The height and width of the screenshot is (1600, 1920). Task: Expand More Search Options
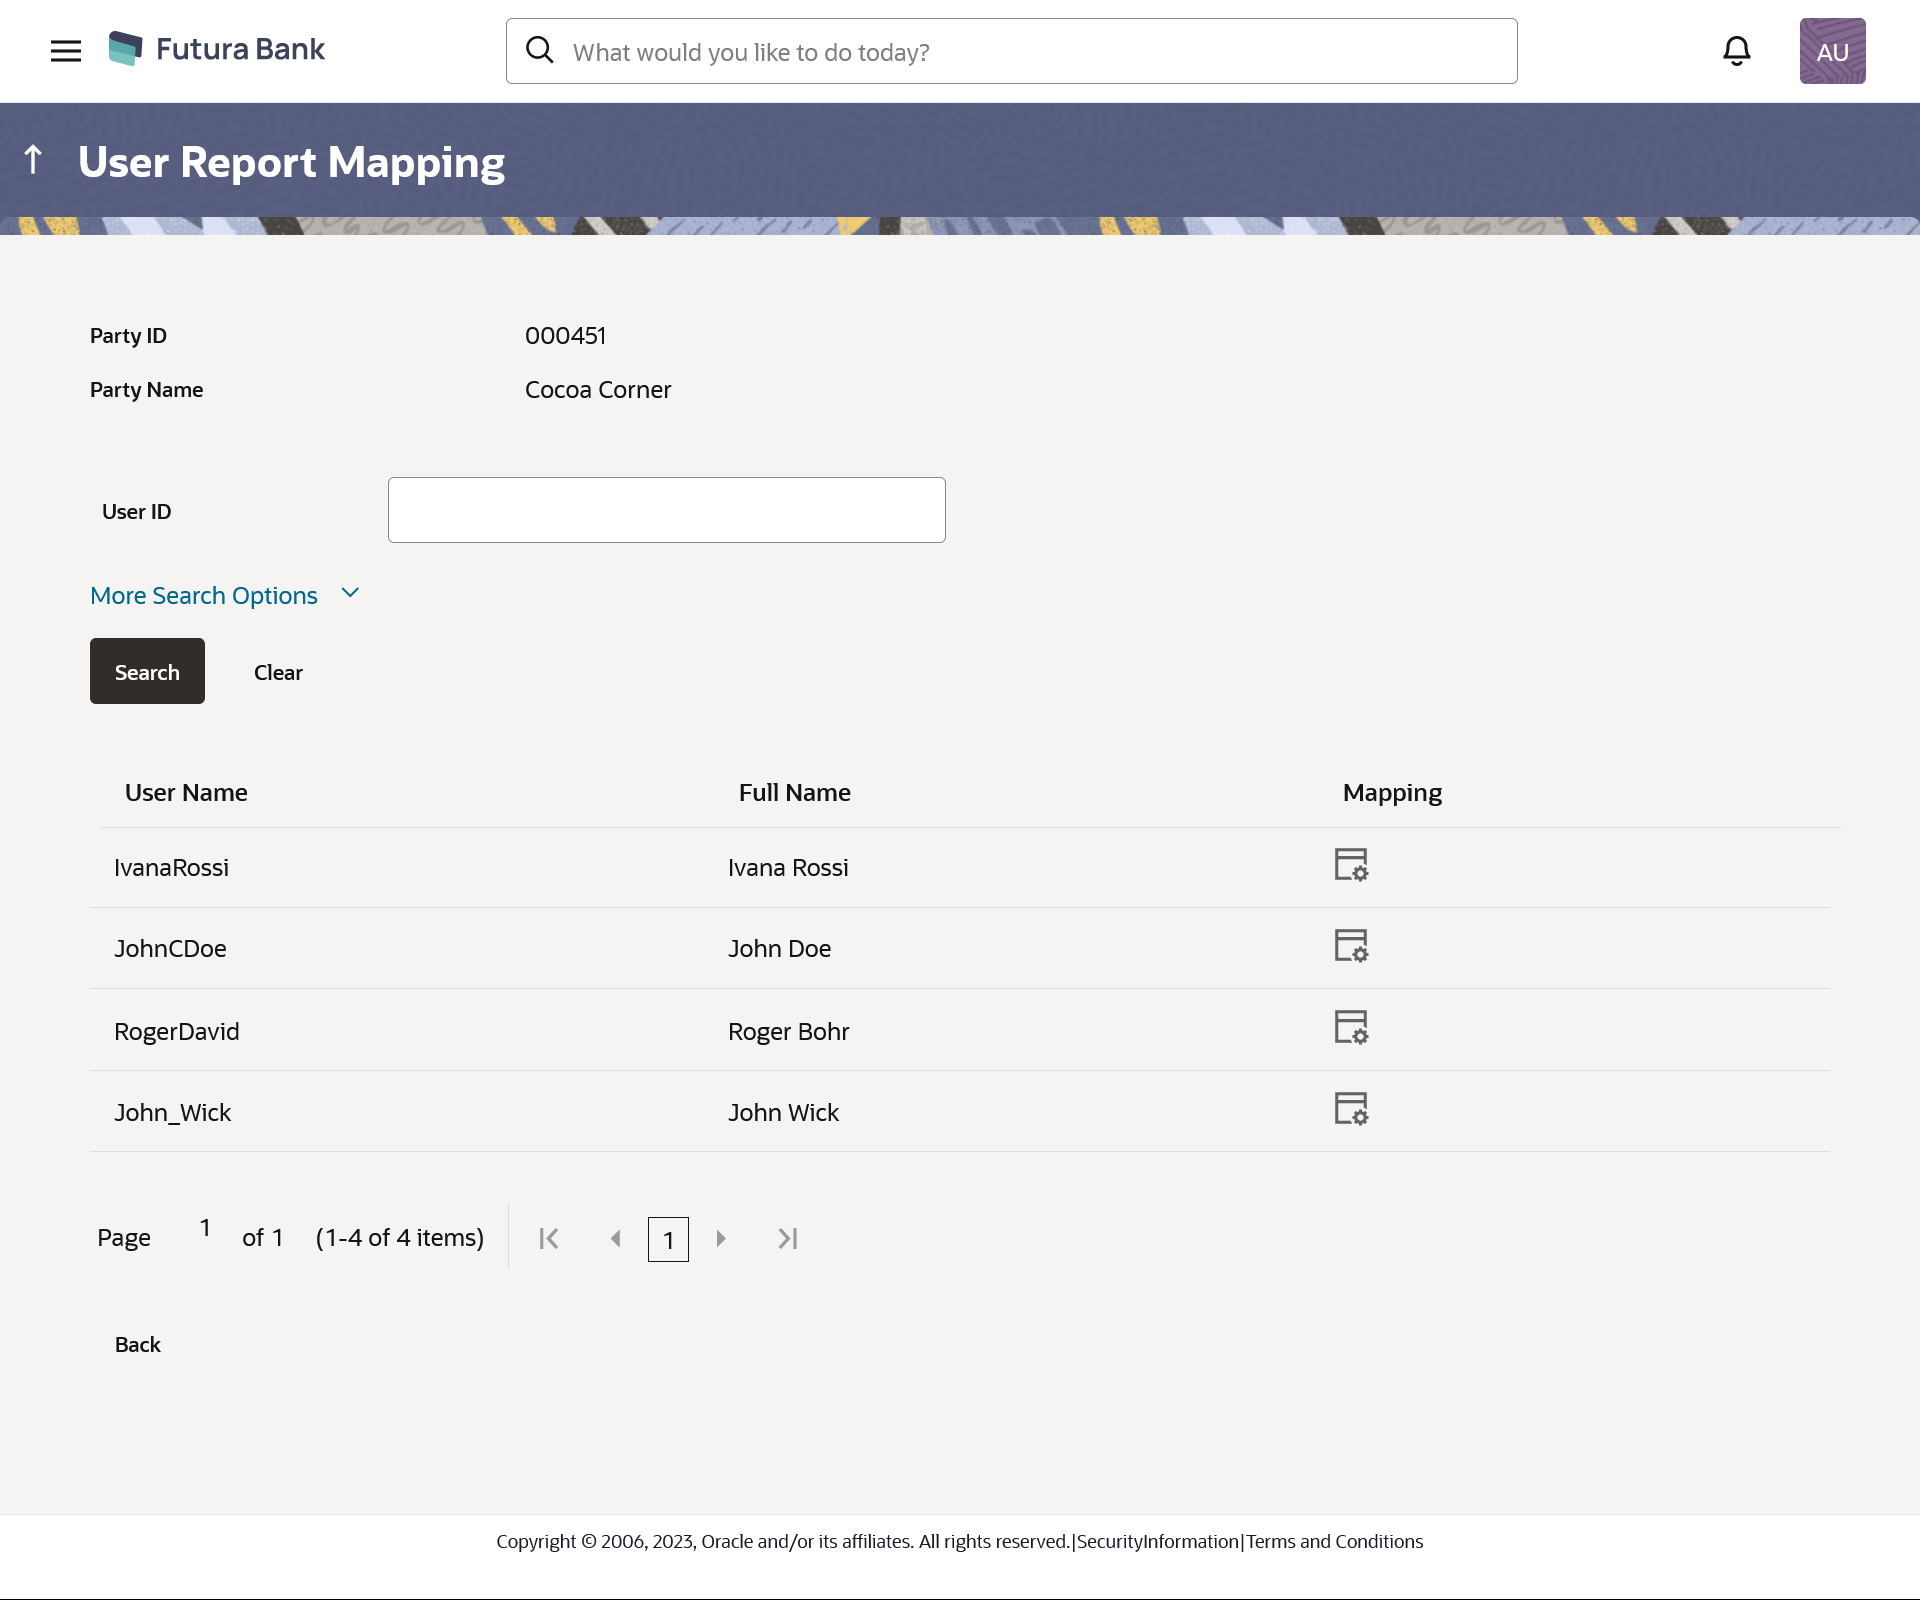(x=204, y=596)
